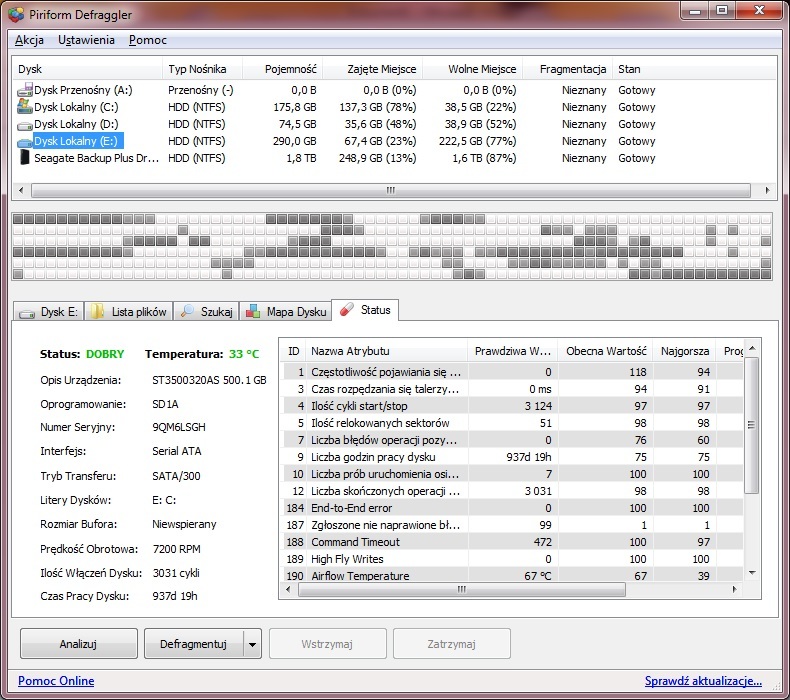790x700 pixels.
Task: Open the Ustawienia menu
Action: tap(86, 40)
